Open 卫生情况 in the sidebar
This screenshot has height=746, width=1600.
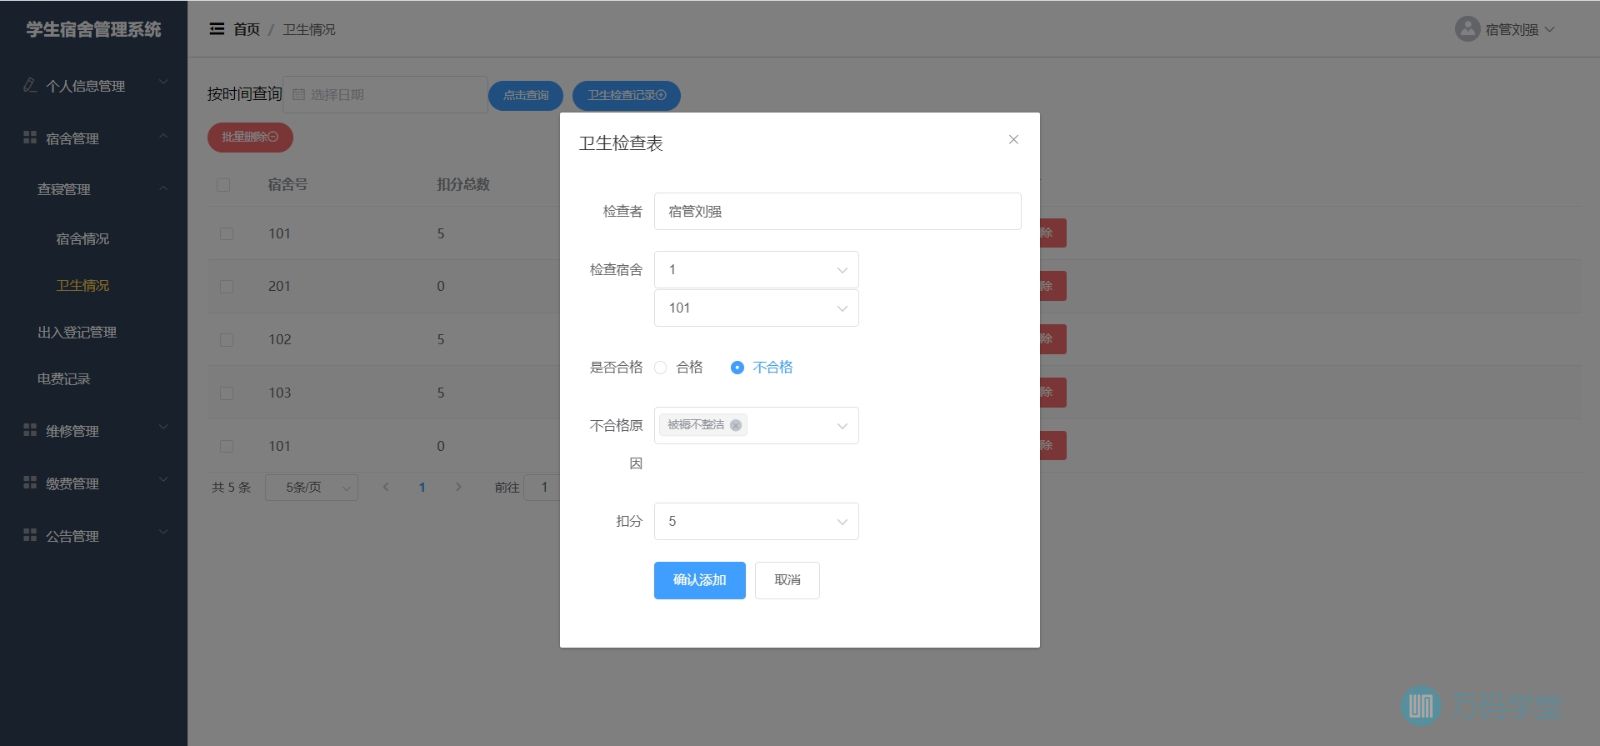(x=82, y=285)
